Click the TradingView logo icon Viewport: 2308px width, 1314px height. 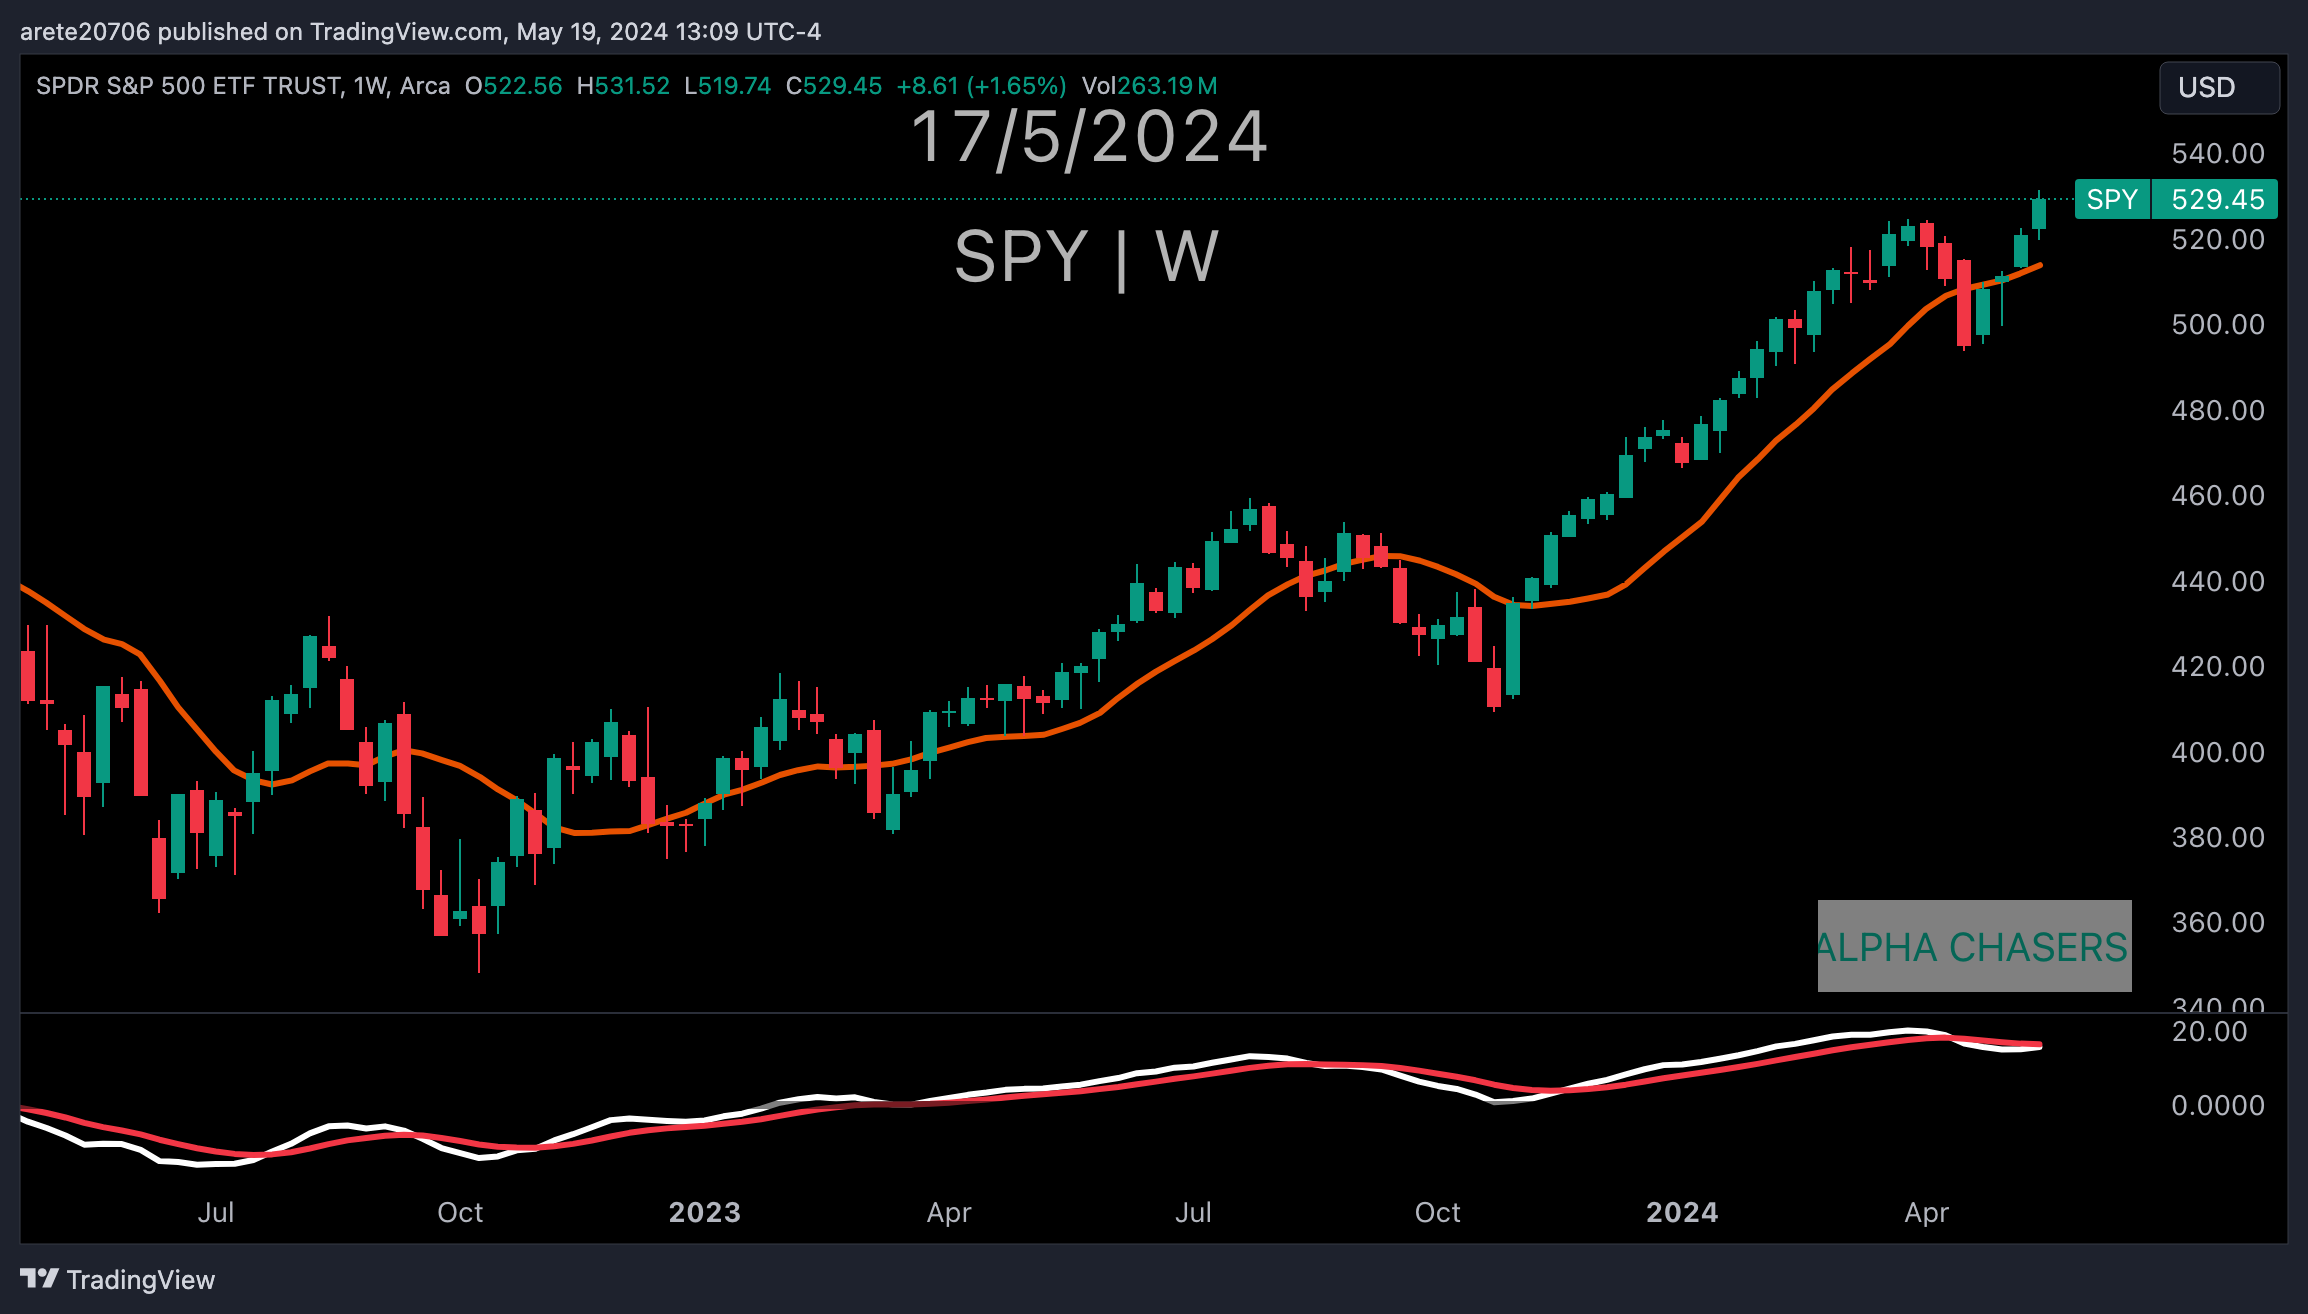click(39, 1279)
